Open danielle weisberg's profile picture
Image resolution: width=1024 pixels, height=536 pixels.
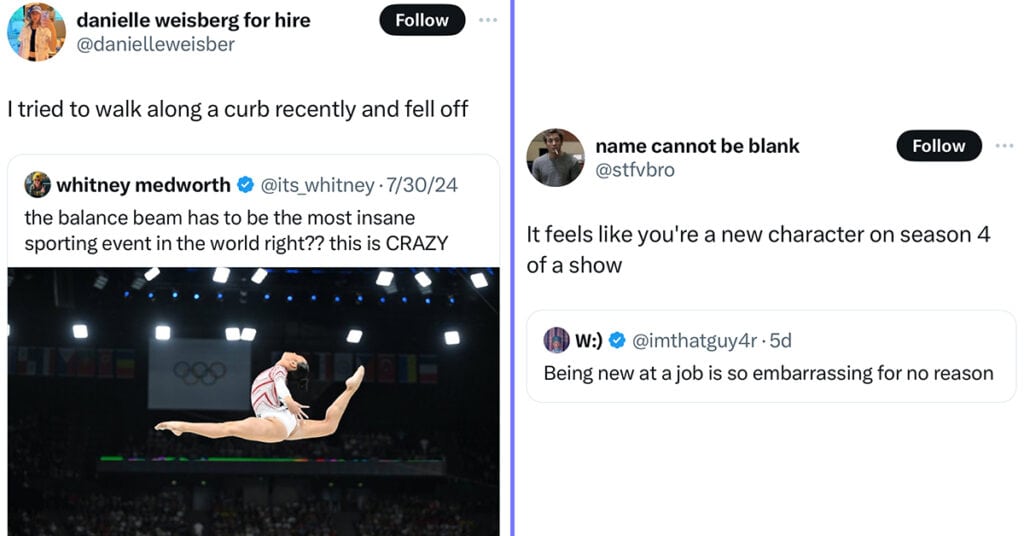click(x=37, y=31)
